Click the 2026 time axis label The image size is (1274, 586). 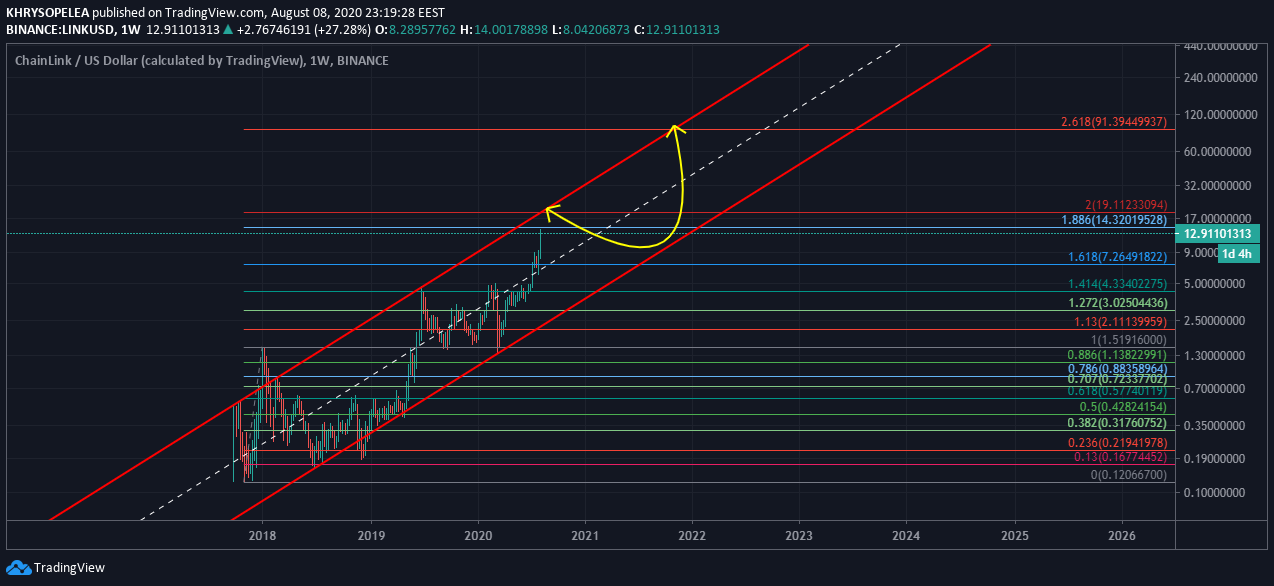pos(1122,534)
